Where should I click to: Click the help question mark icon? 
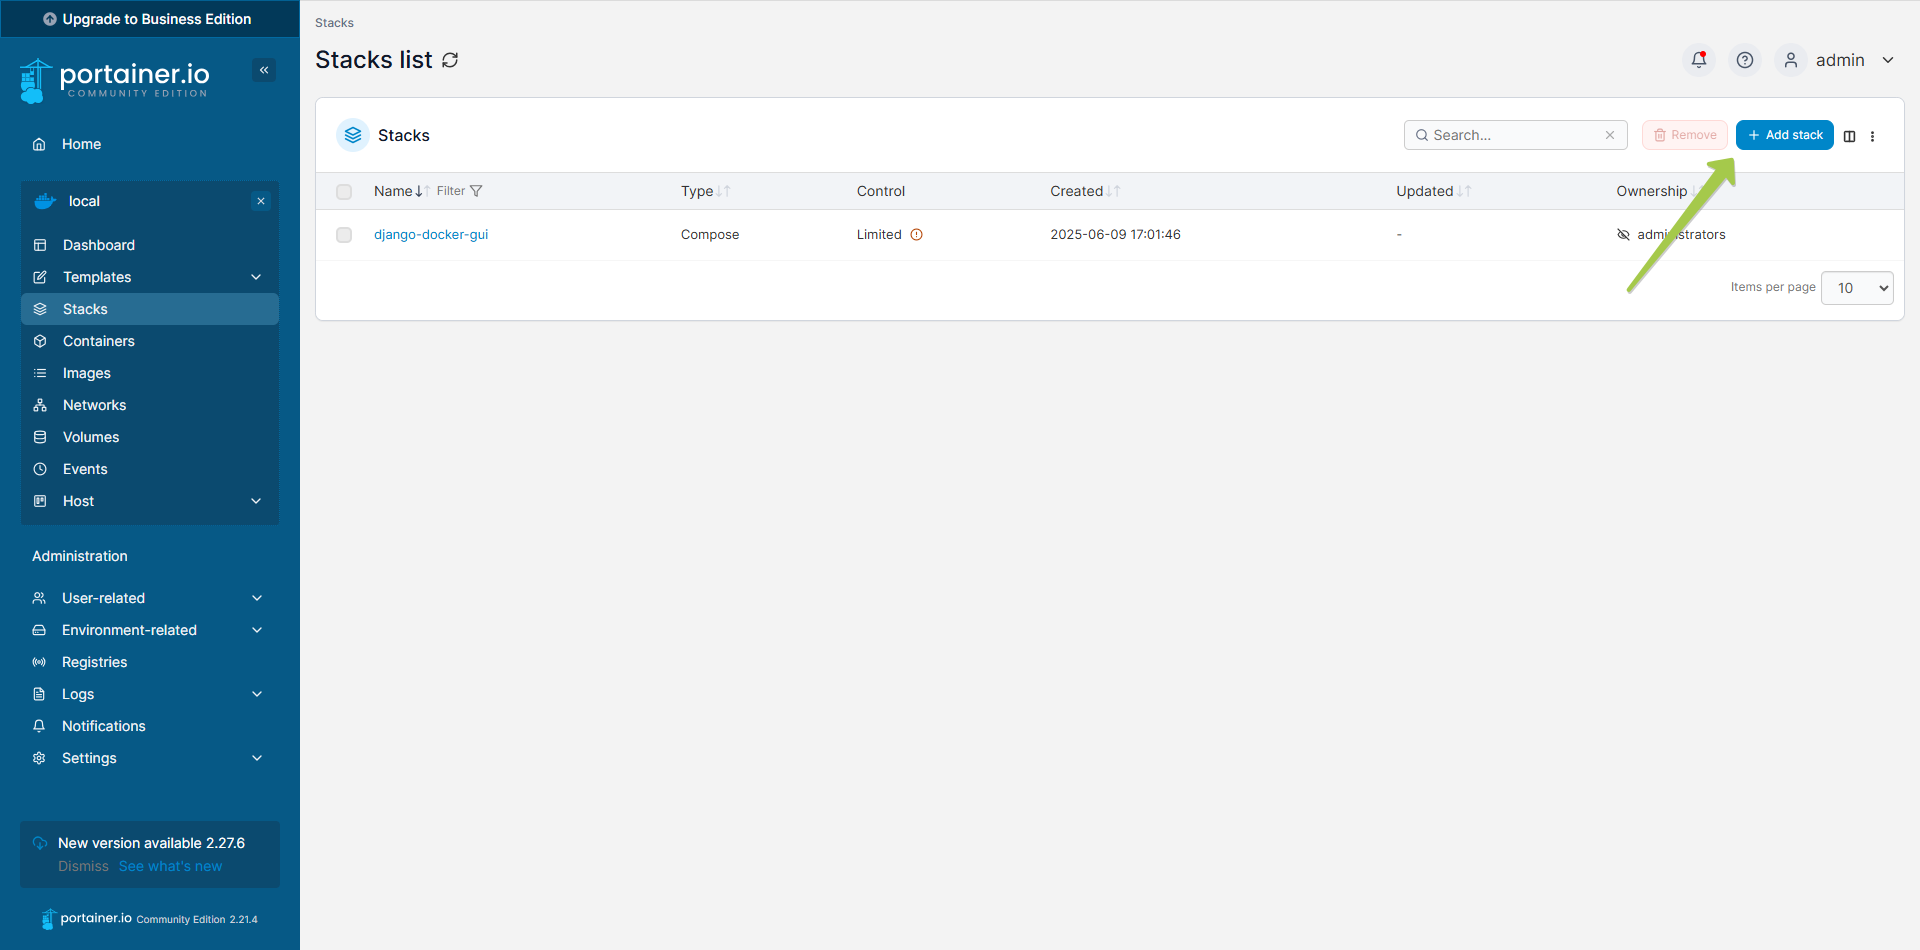[1744, 60]
